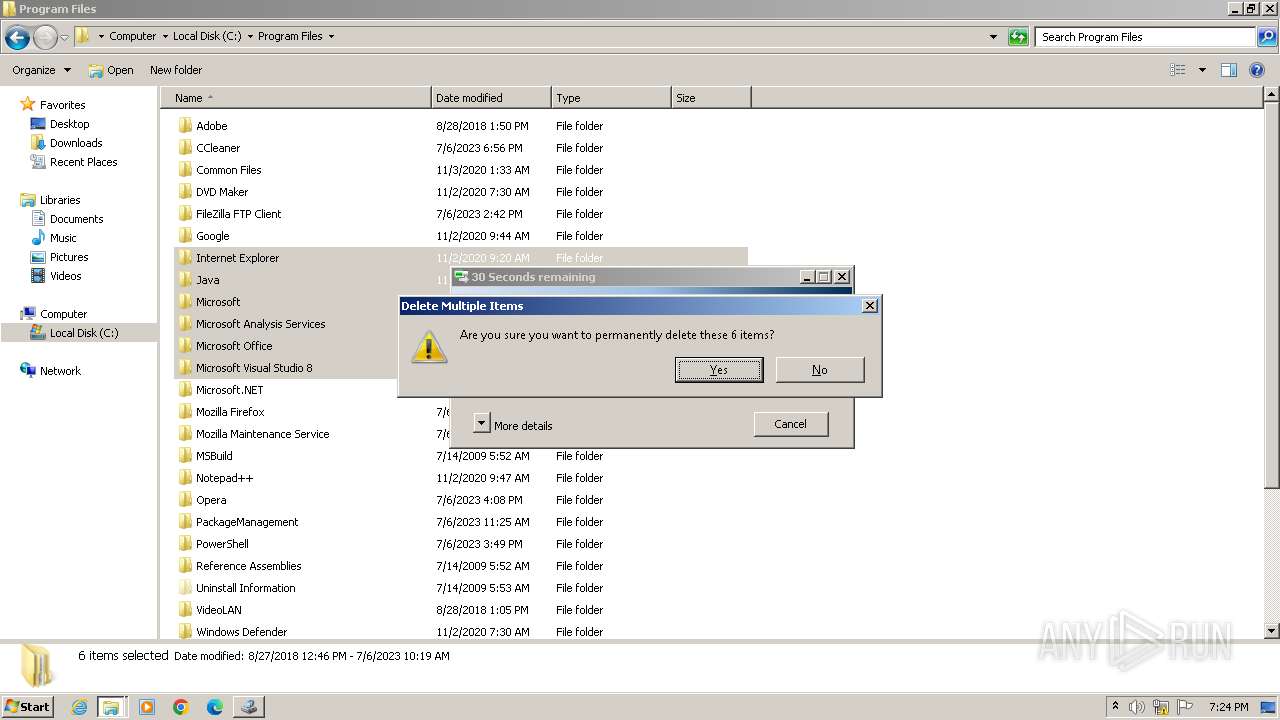Select the Opera folder icon
This screenshot has height=720, width=1280.
[x=185, y=500]
